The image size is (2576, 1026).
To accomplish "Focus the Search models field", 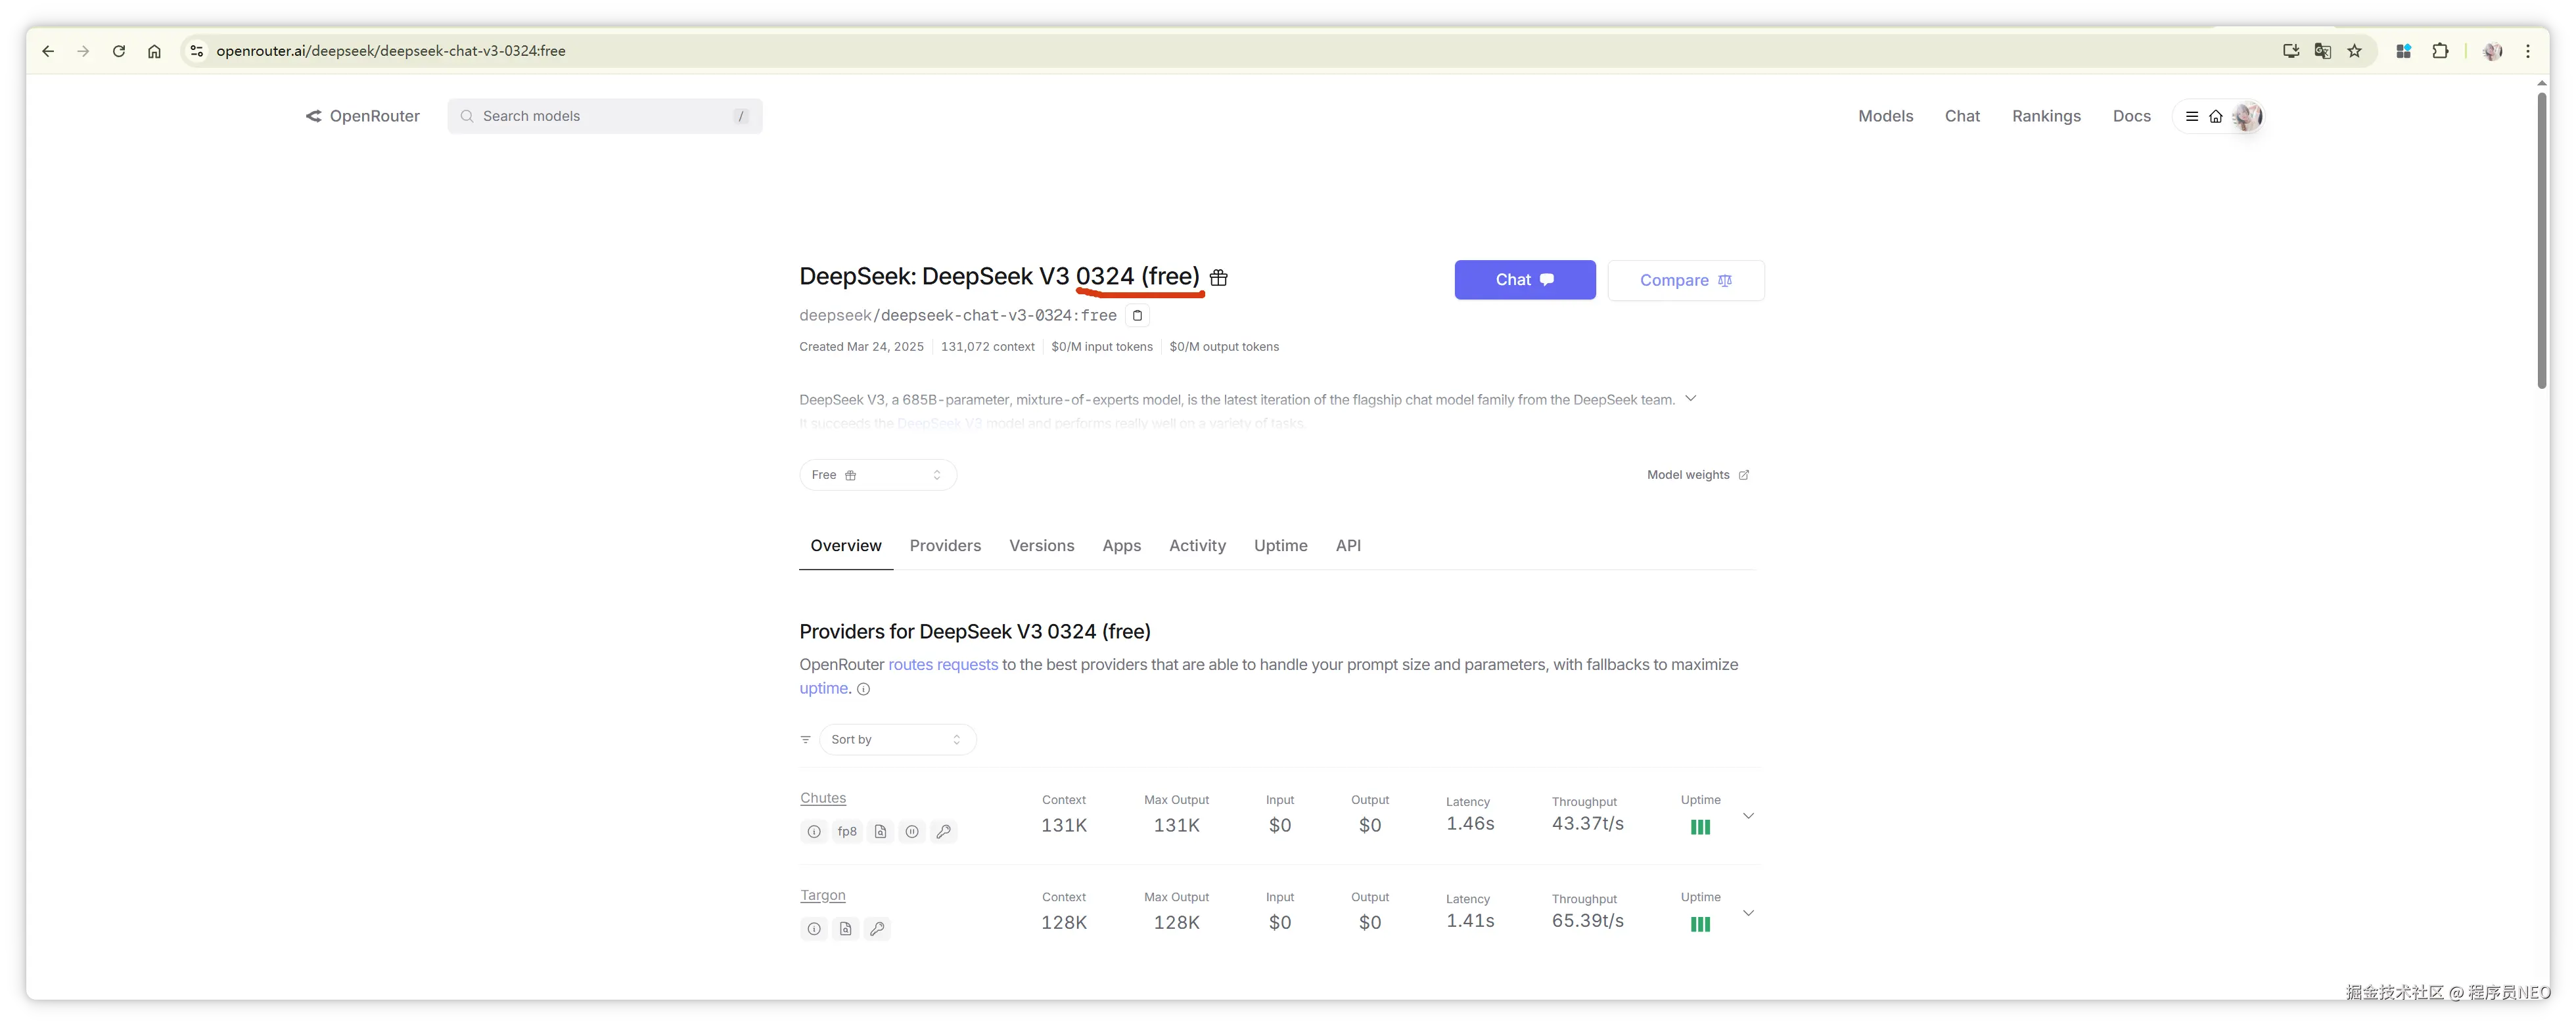I will (605, 116).
